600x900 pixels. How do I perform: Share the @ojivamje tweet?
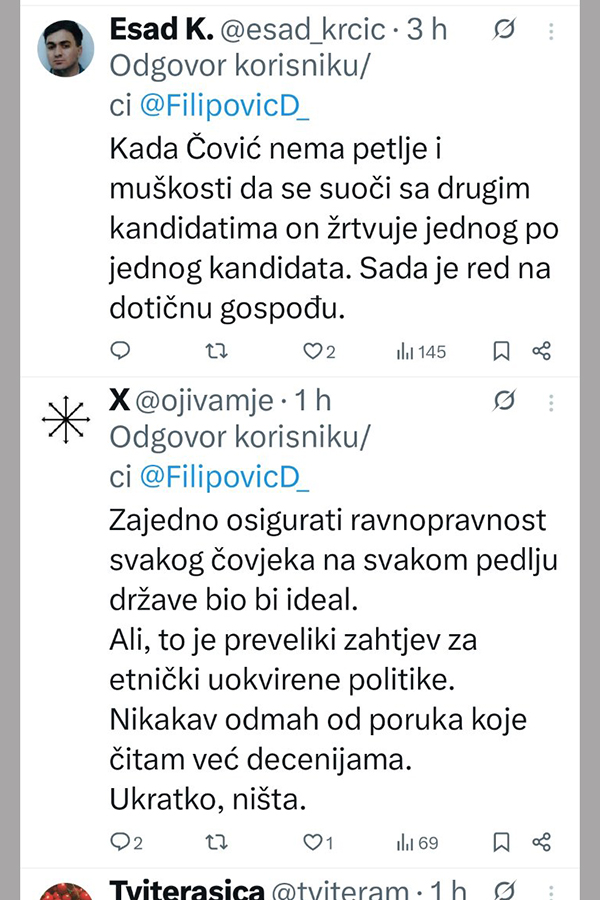(541, 842)
